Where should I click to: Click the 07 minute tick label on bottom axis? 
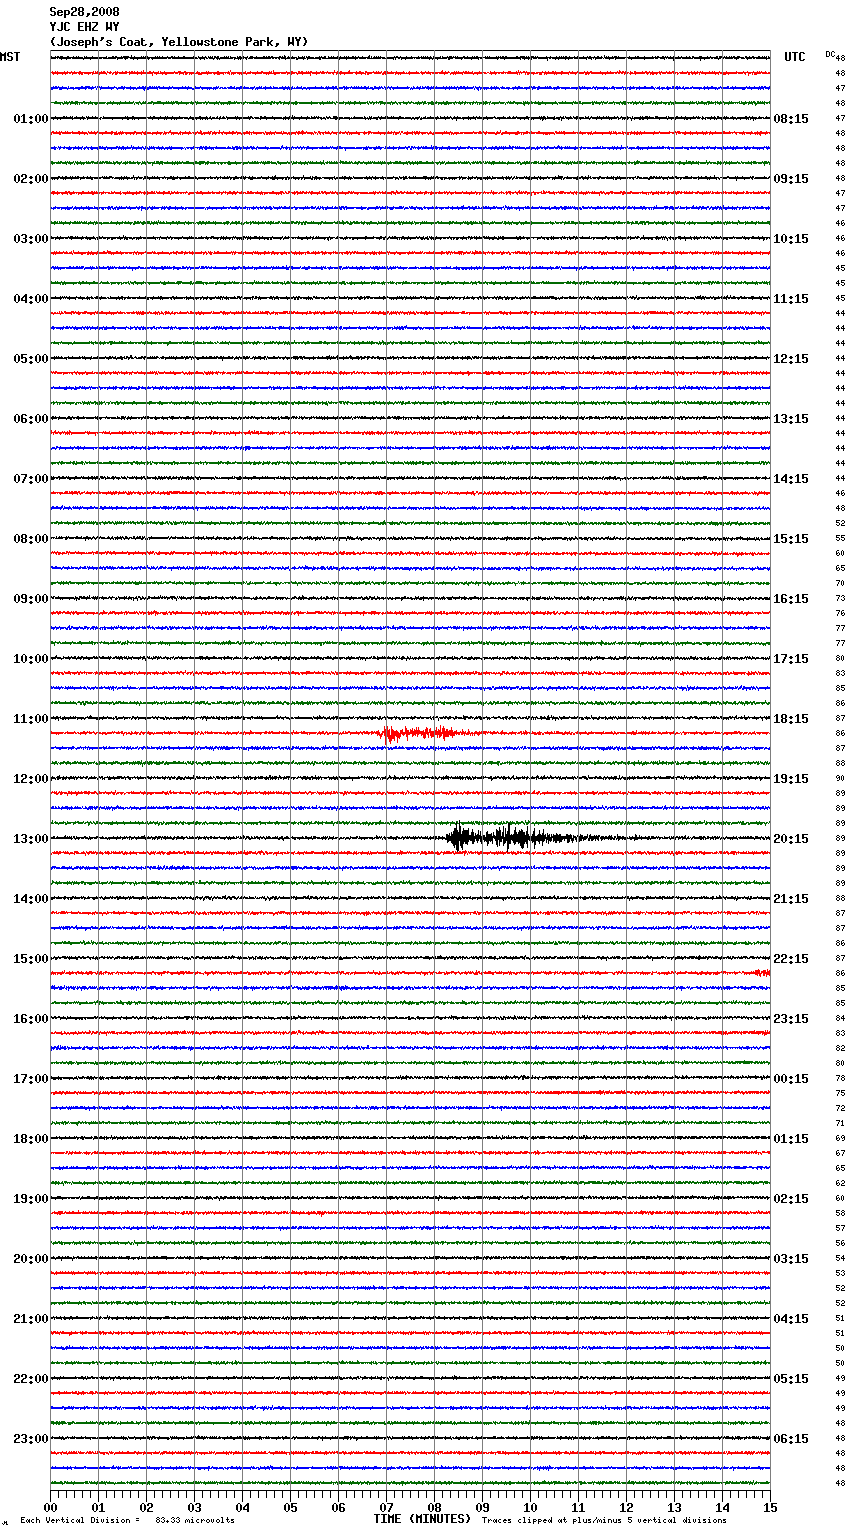click(x=386, y=1507)
